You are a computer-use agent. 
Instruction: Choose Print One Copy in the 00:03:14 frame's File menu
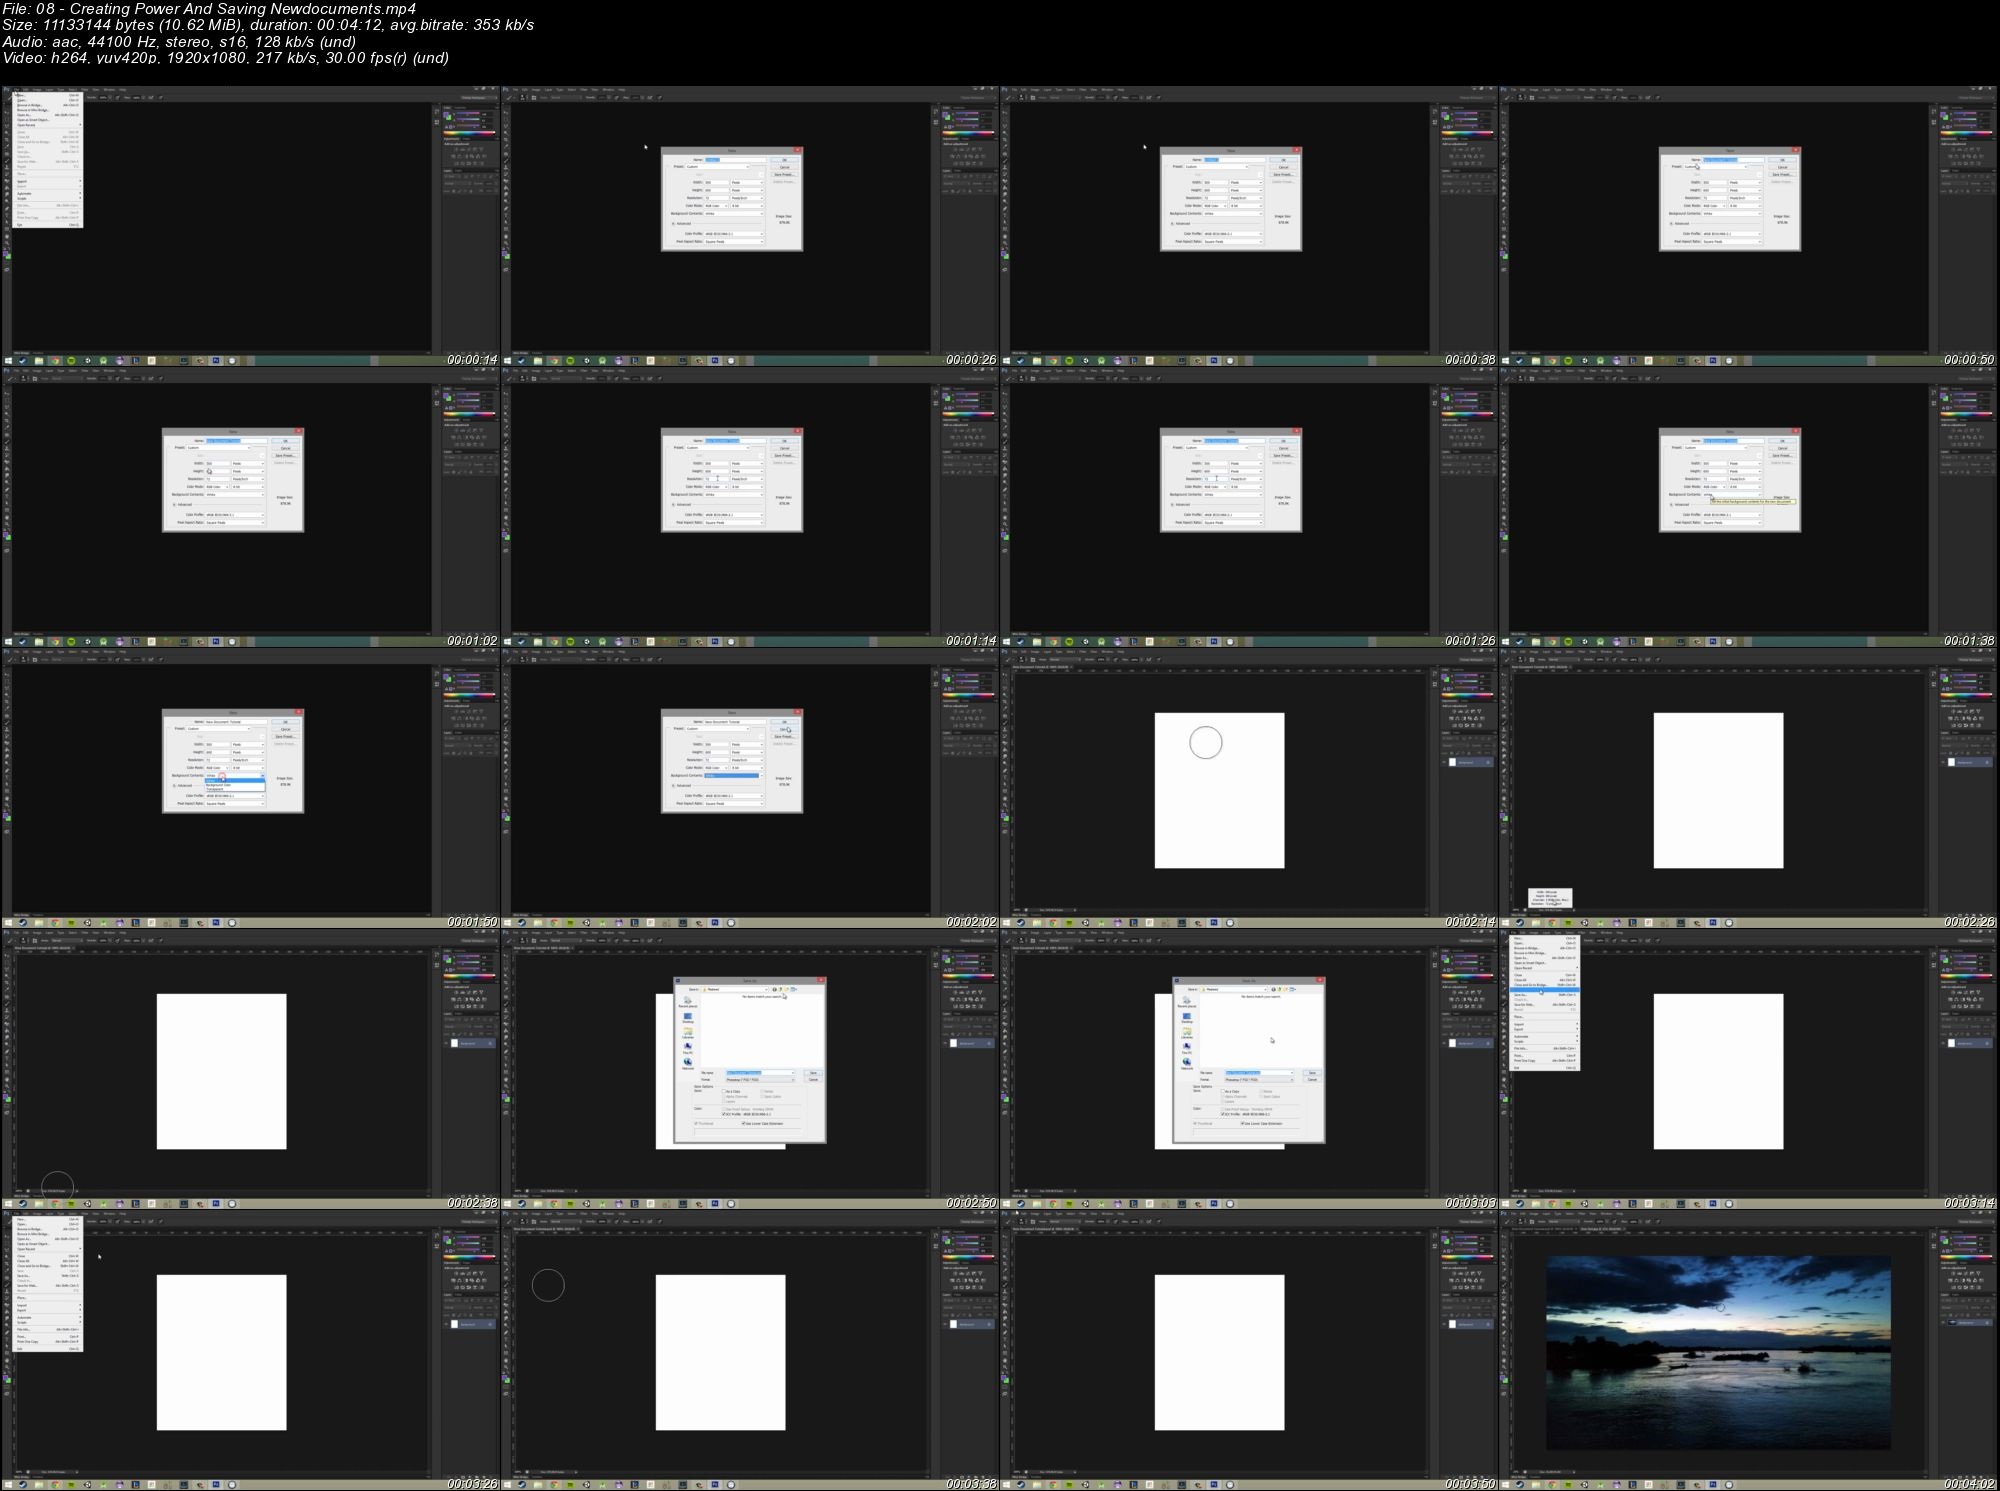1544,1061
